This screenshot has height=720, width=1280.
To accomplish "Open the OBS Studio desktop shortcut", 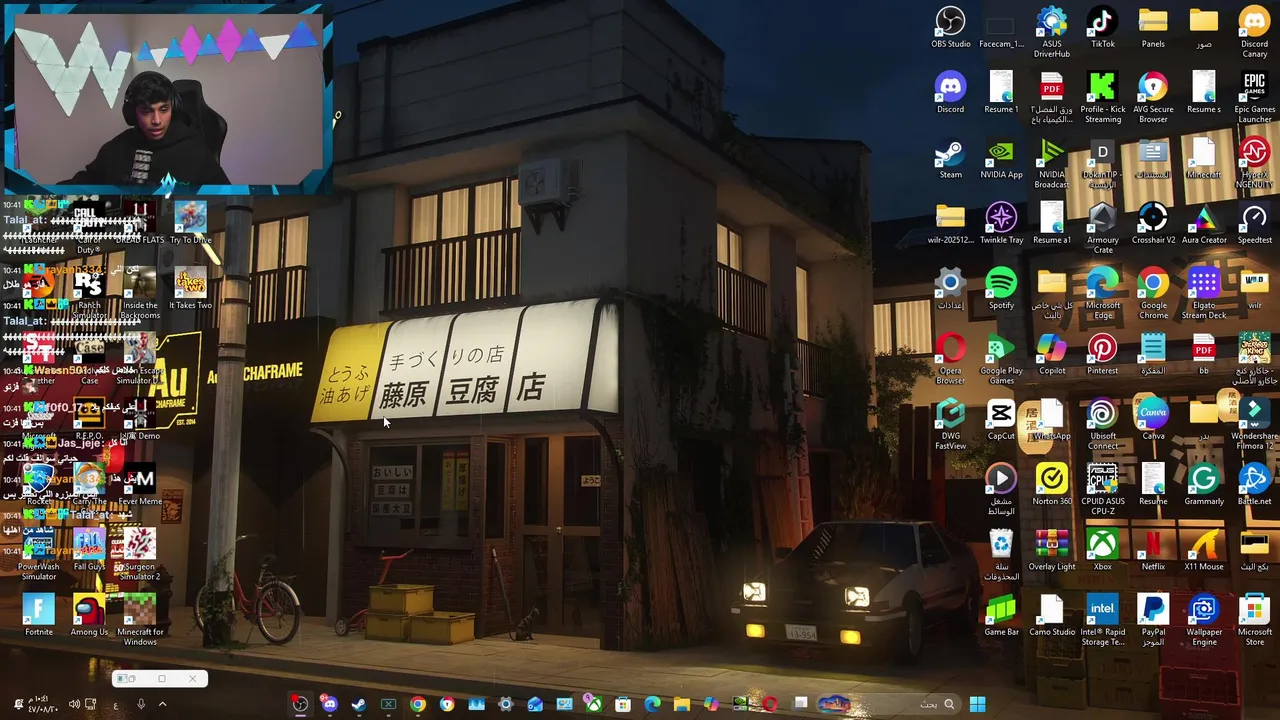I will pyautogui.click(x=950, y=28).
